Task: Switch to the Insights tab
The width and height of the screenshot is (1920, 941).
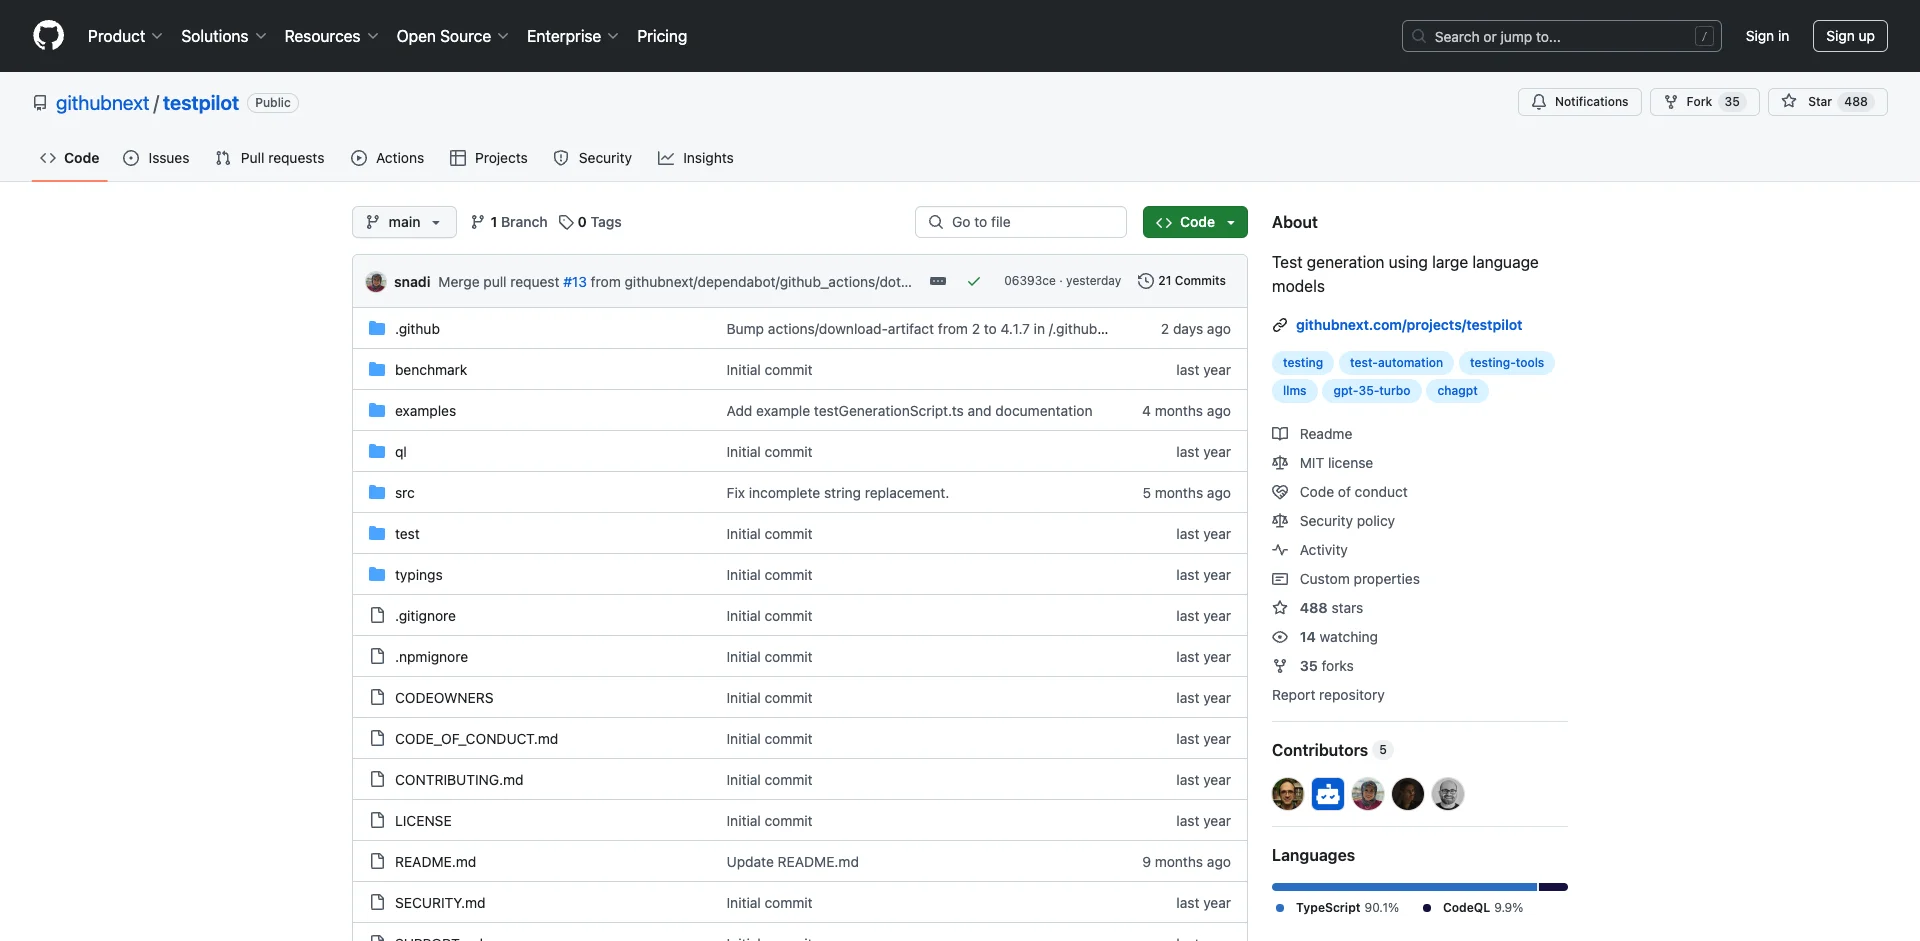Action: pos(696,158)
